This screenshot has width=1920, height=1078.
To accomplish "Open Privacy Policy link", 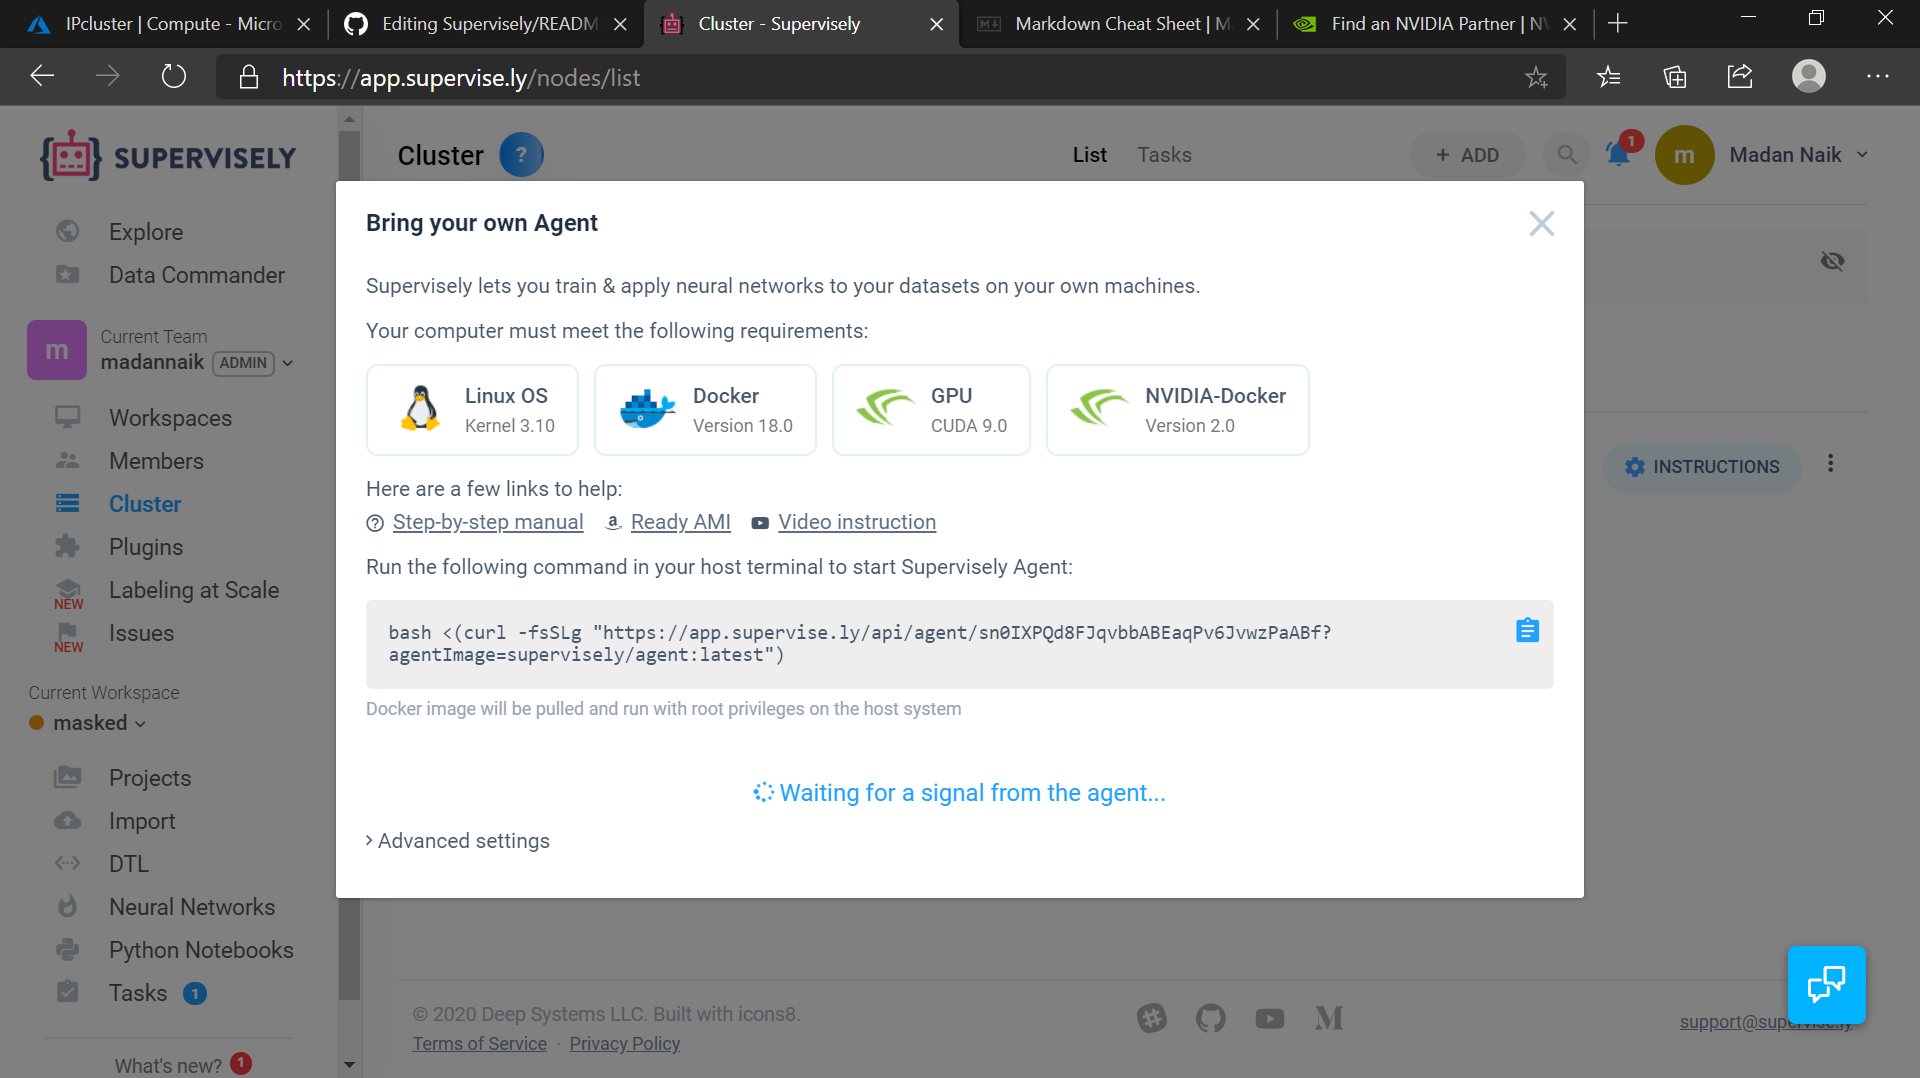I will click(624, 1043).
